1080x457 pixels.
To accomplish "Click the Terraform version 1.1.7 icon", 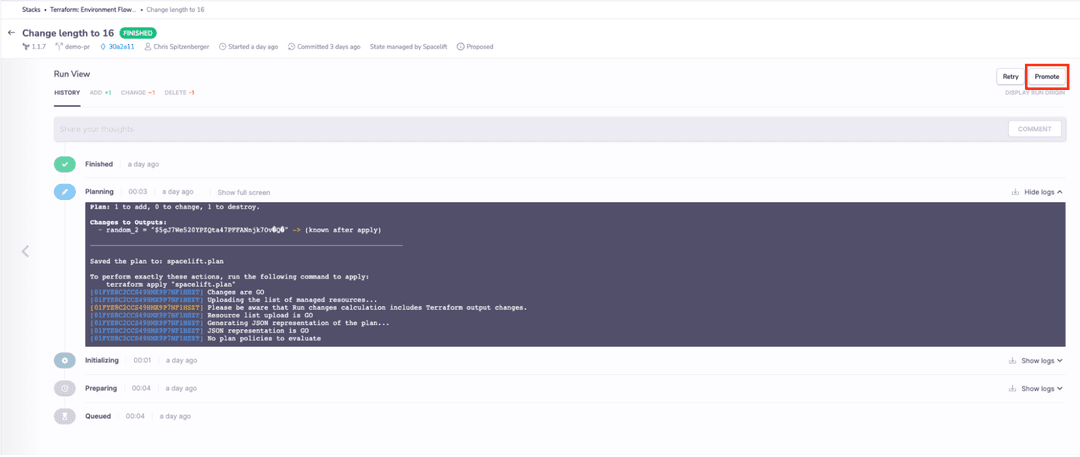I will pyautogui.click(x=26, y=47).
